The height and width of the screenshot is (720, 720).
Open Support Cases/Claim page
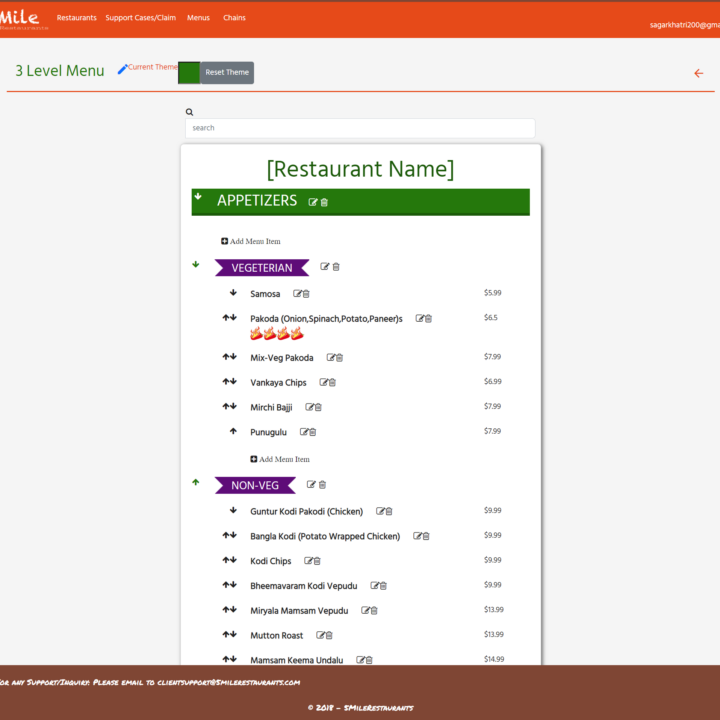click(x=141, y=17)
